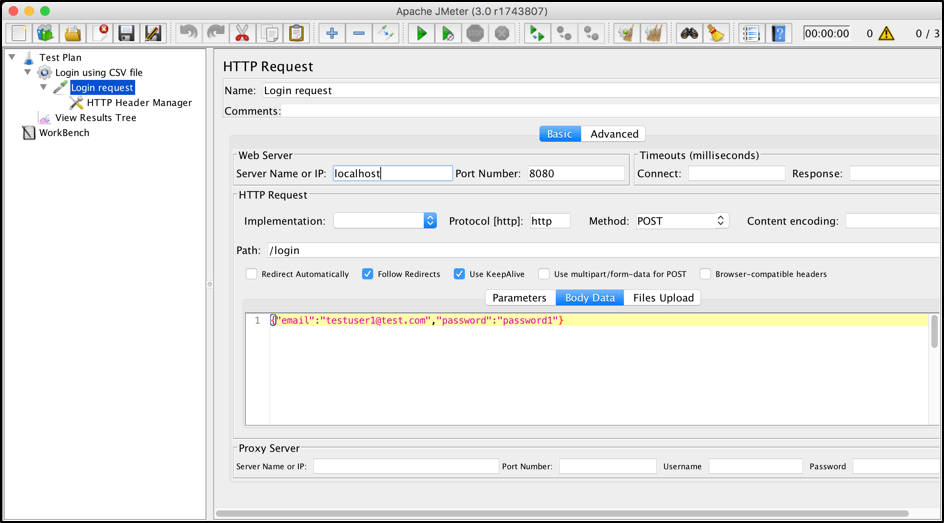Open the Templates icon in toolbar

pyautogui.click(x=45, y=33)
